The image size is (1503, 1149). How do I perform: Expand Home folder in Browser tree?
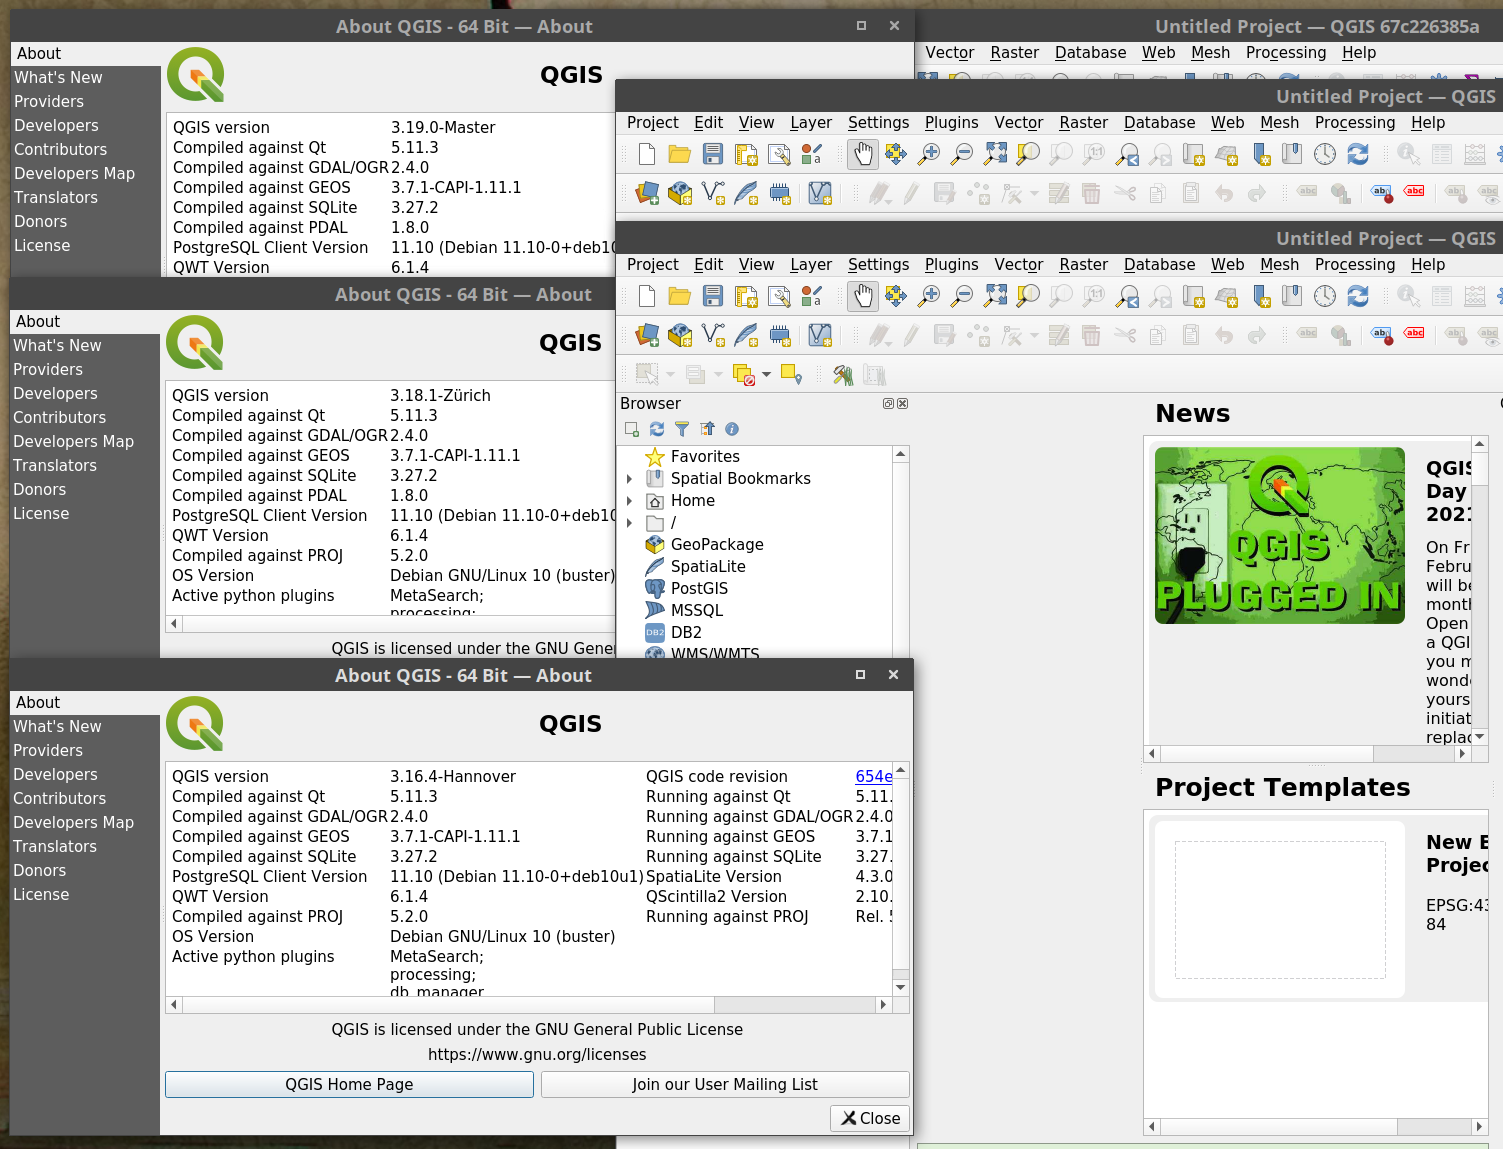pos(629,501)
